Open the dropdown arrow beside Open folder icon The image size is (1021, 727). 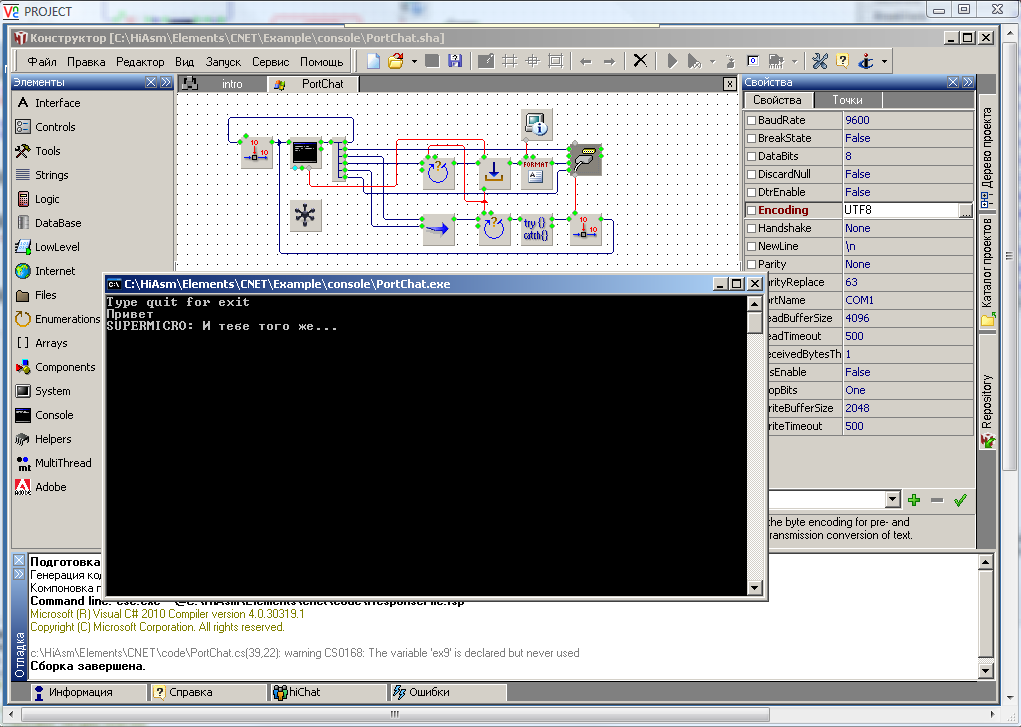pyautogui.click(x=414, y=61)
